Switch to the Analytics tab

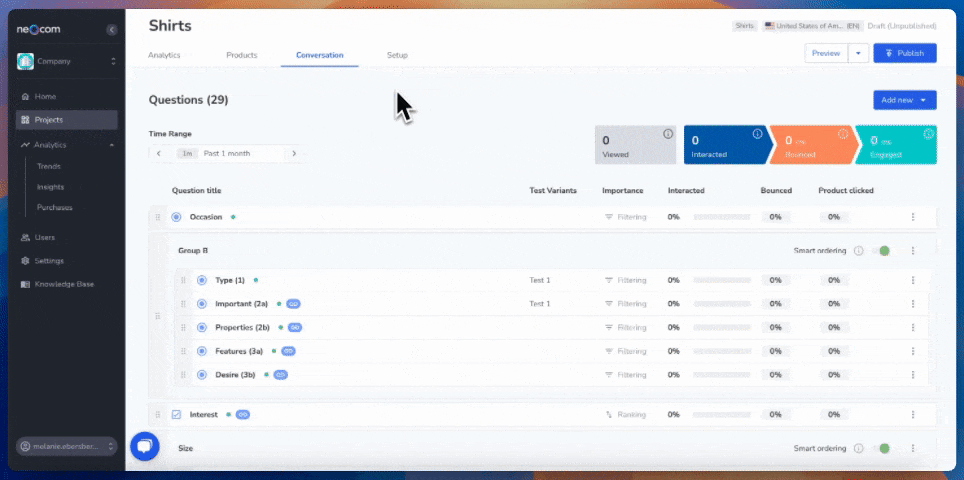point(164,55)
